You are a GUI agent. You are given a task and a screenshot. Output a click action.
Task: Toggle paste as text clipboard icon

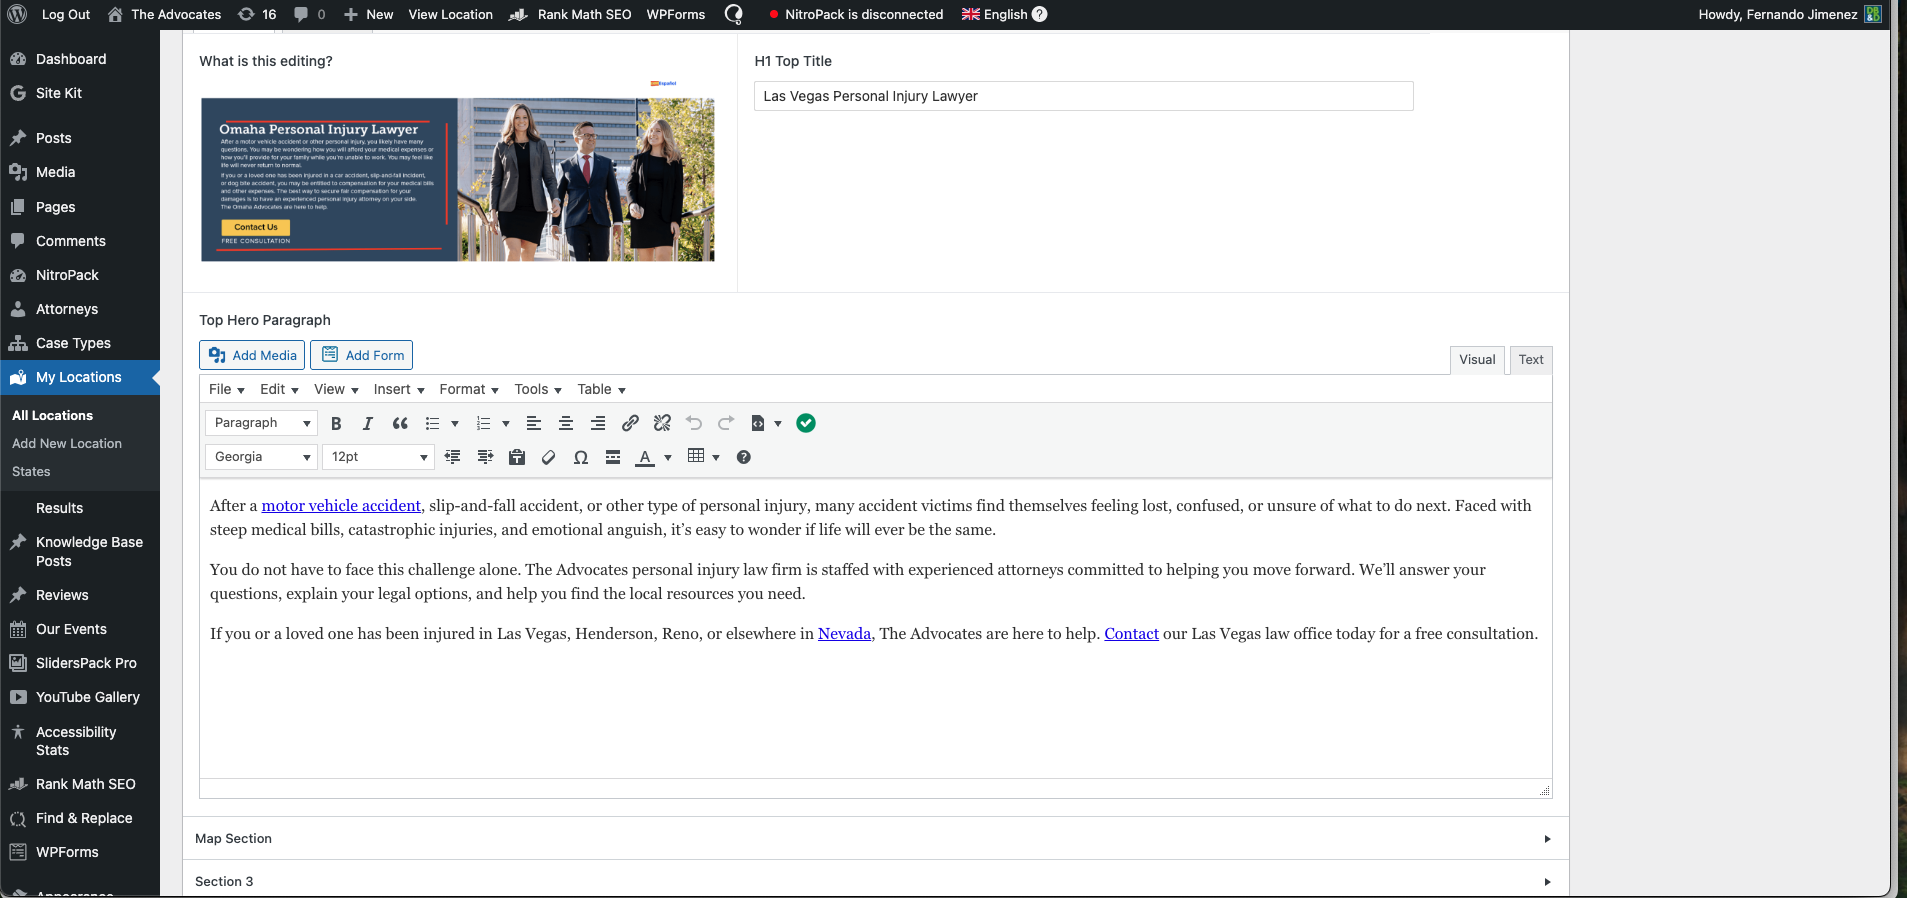(x=517, y=458)
